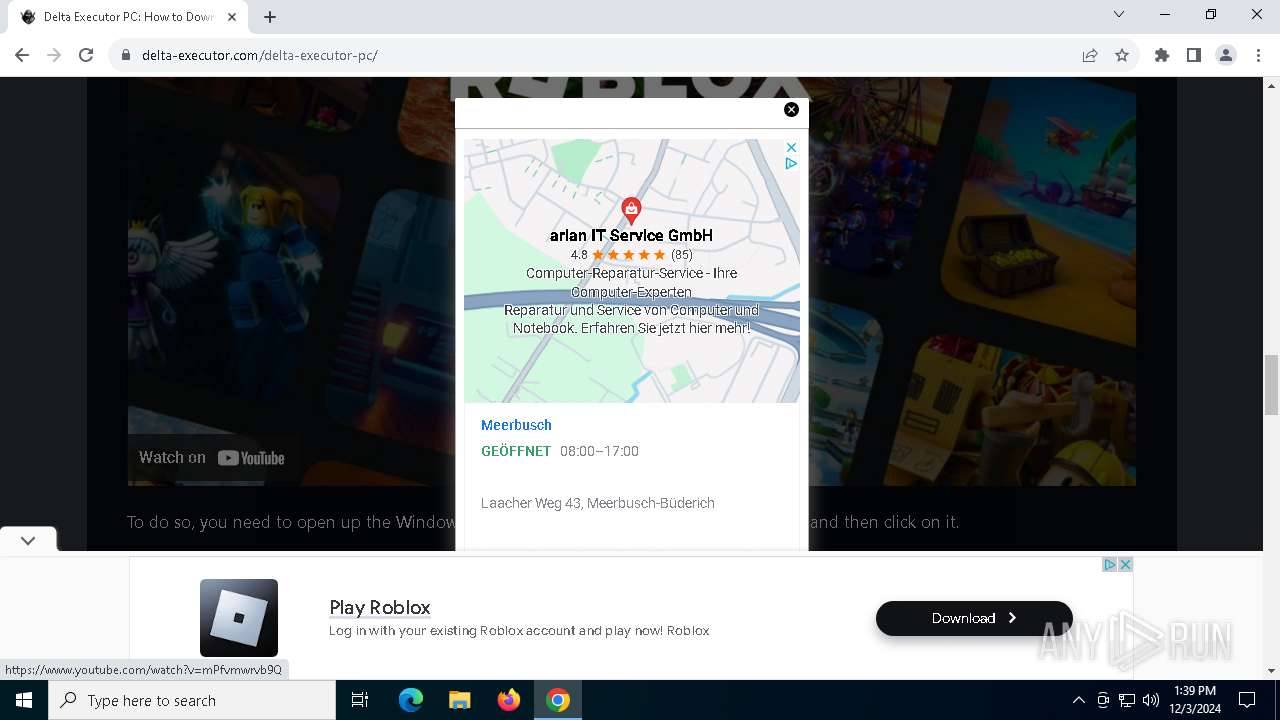This screenshot has width=1280, height=720.
Task: Click the Play Roblox ad headline
Action: point(380,607)
